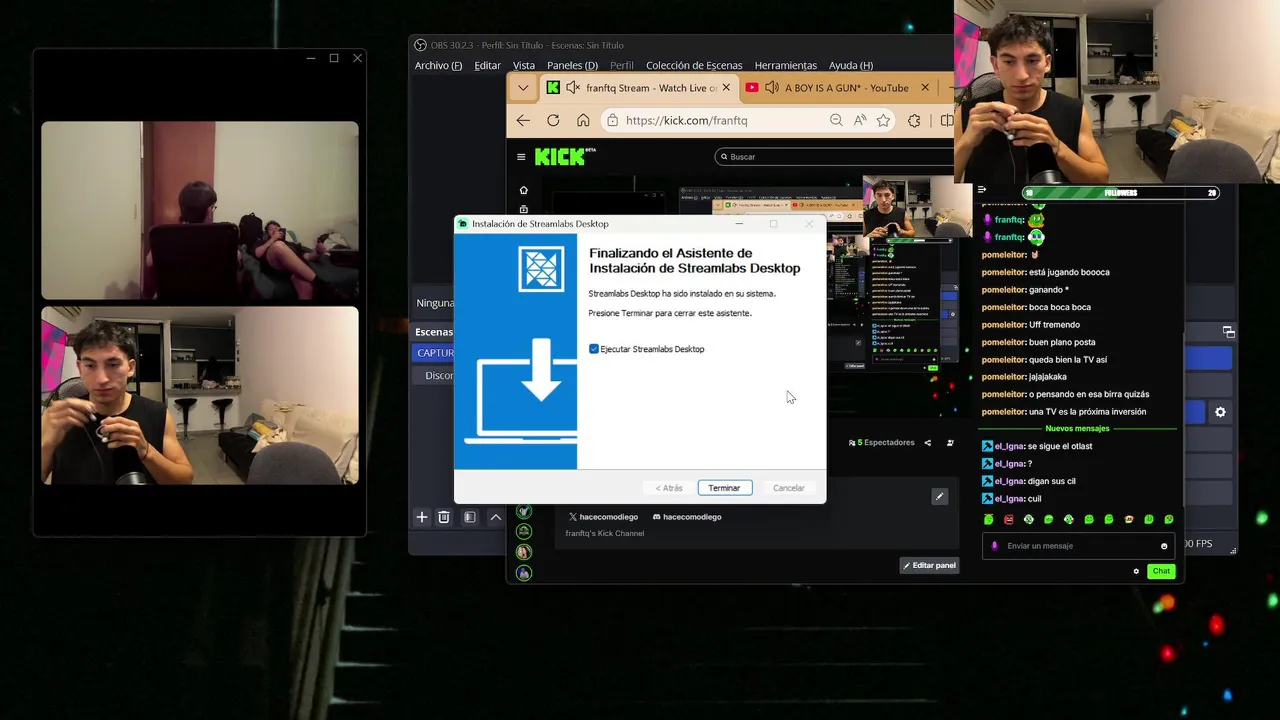Open the Herramientas menu in OBS

point(785,65)
